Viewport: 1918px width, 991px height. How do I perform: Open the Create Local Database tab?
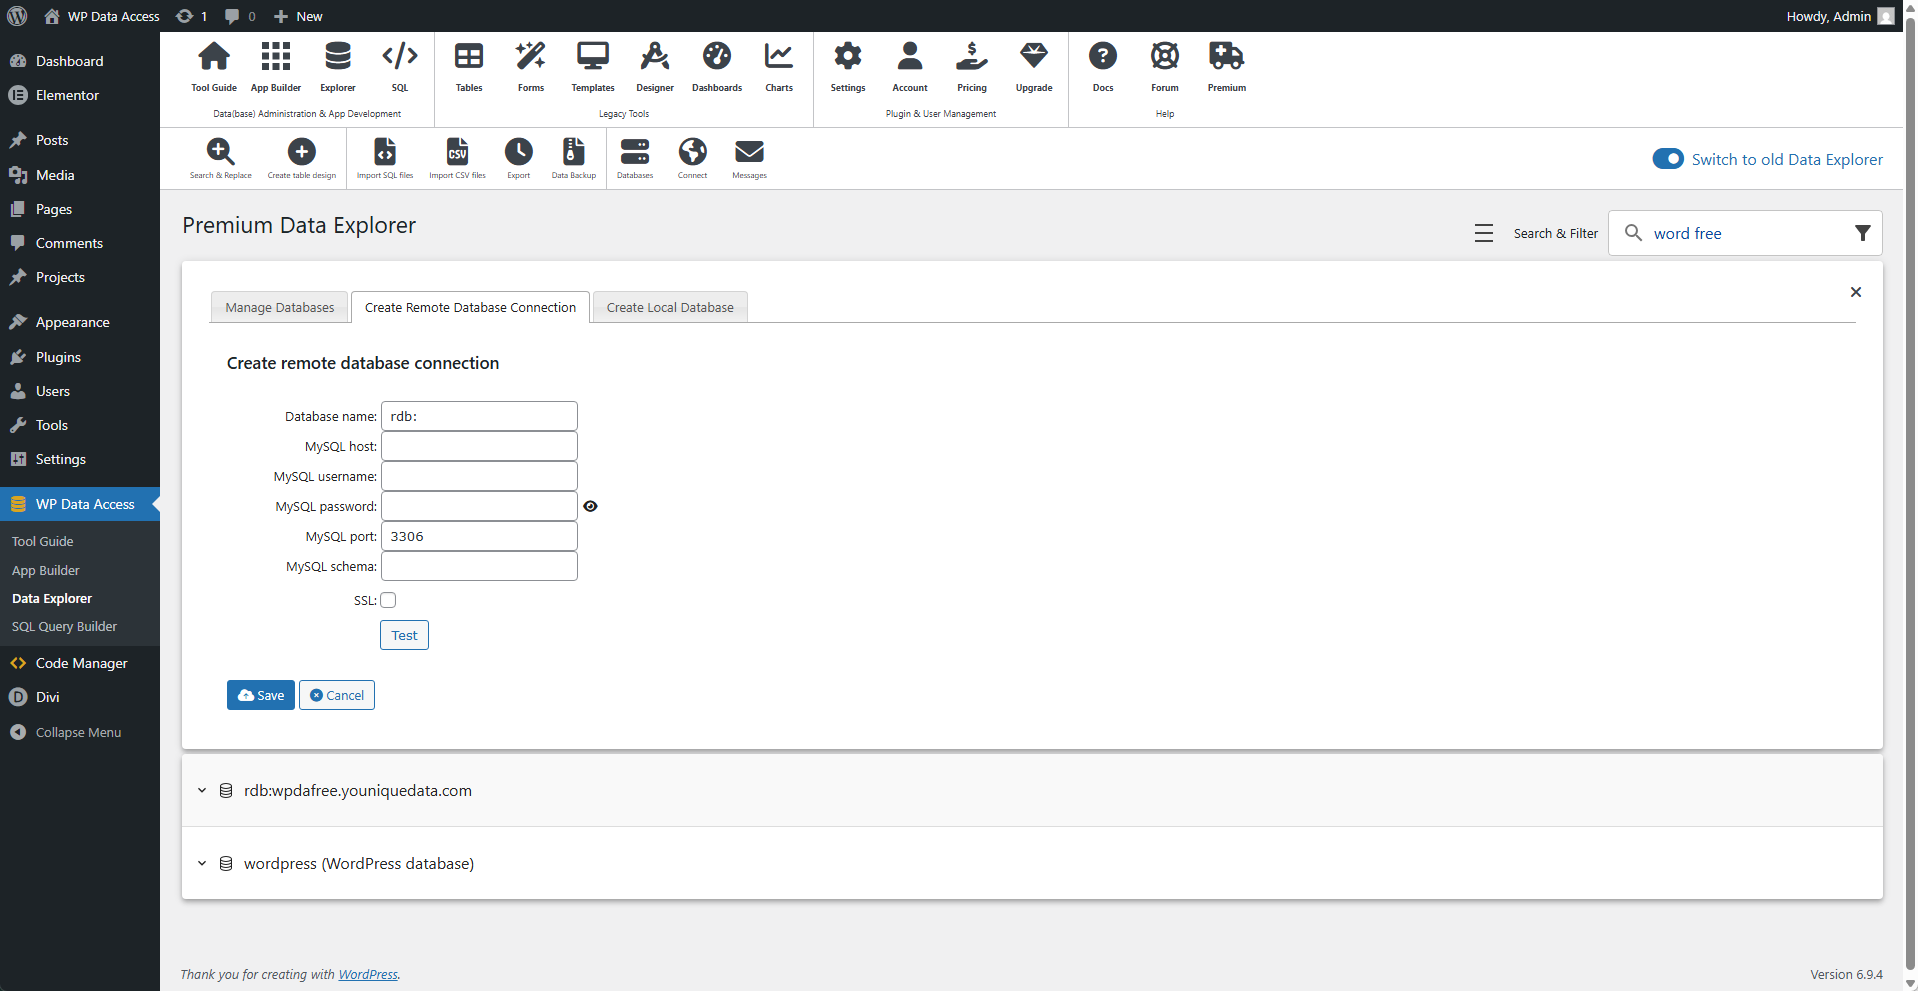(669, 307)
